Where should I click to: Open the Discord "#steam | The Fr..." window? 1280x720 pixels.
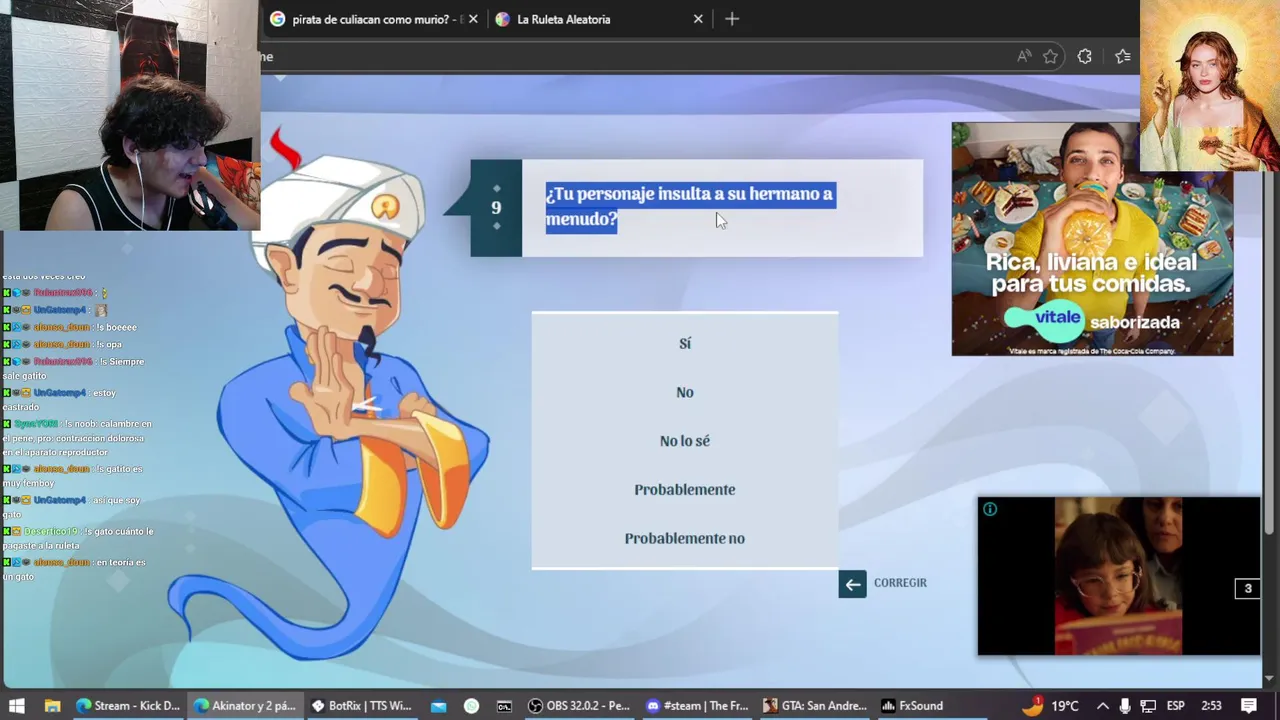697,705
